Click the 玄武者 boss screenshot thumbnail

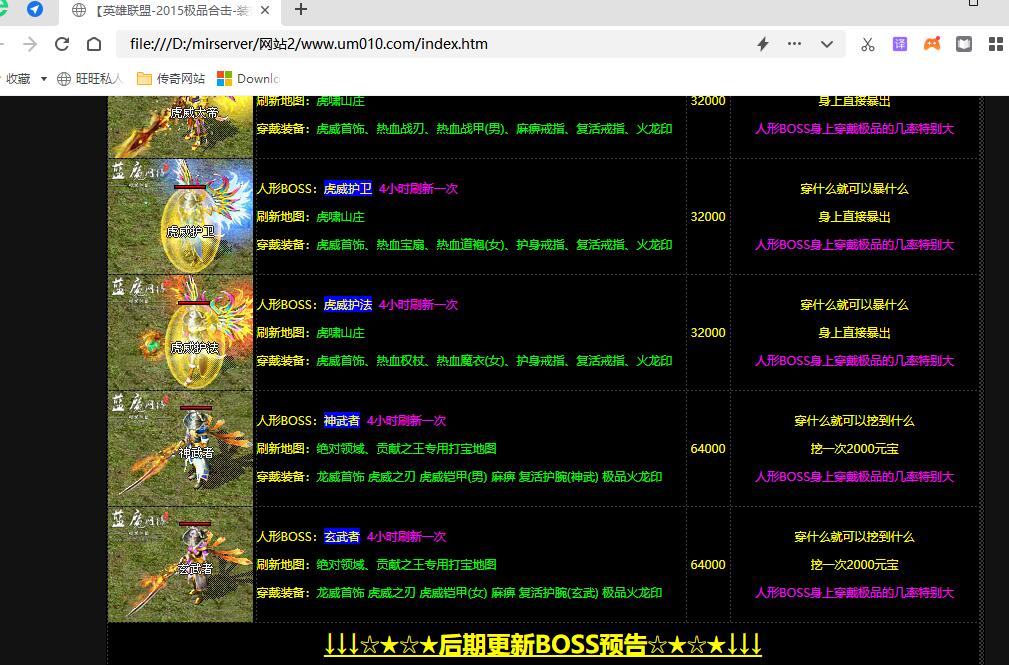[181, 565]
